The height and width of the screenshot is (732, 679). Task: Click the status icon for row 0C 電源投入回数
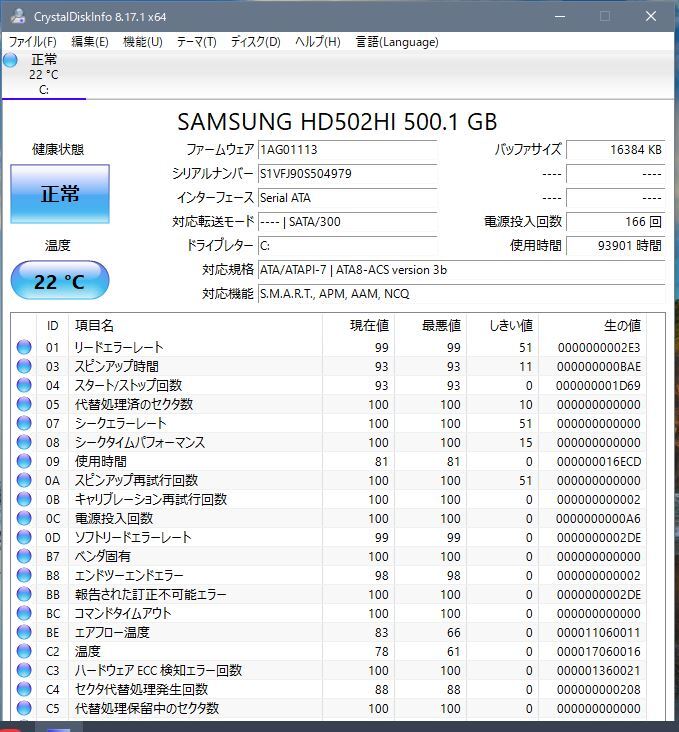pyautogui.click(x=24, y=518)
